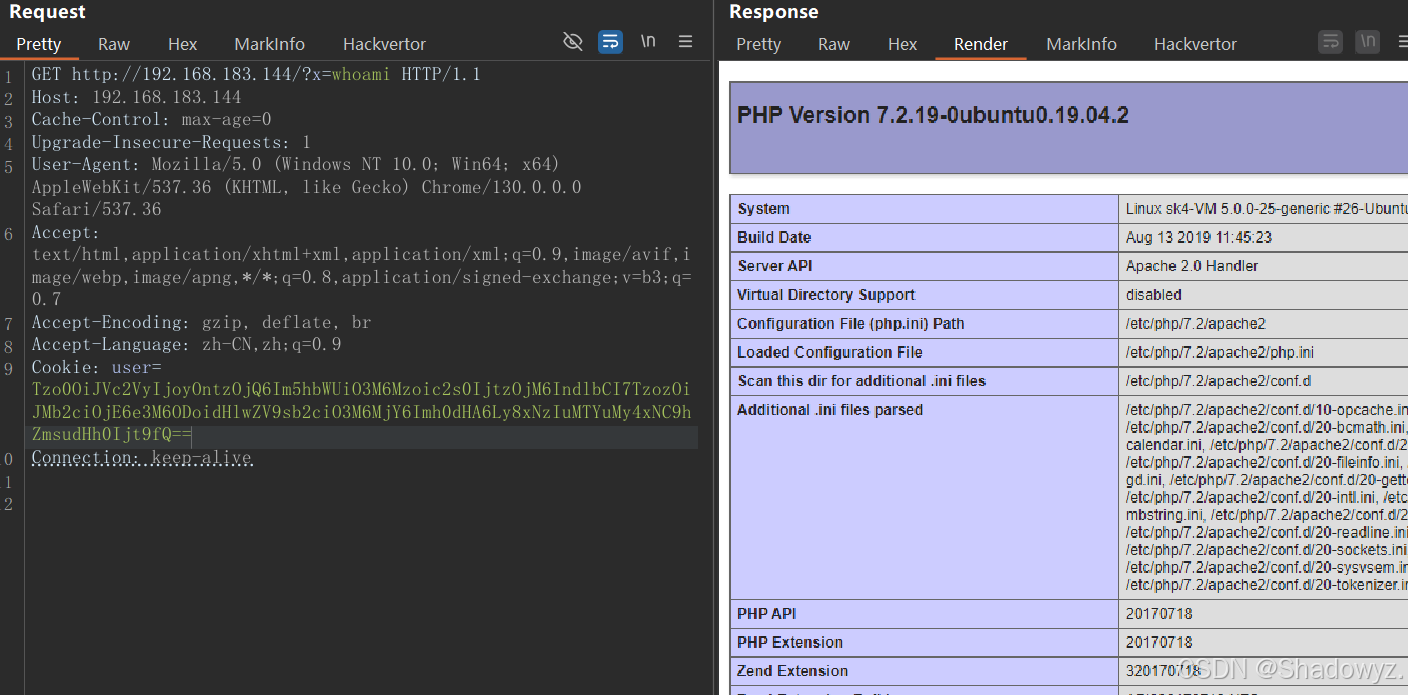Switch to Raw tab in Request
This screenshot has height=695, width=1408.
pyautogui.click(x=114, y=44)
